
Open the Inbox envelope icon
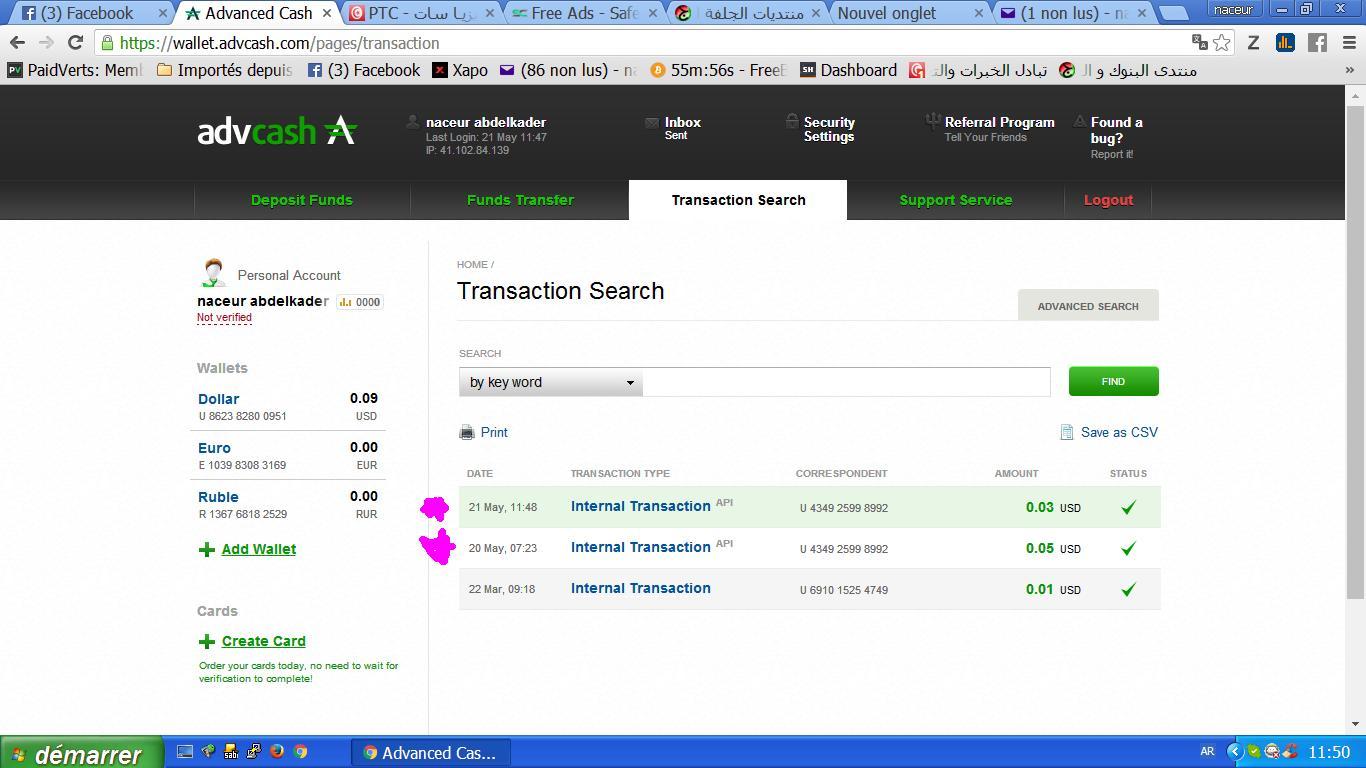[652, 122]
